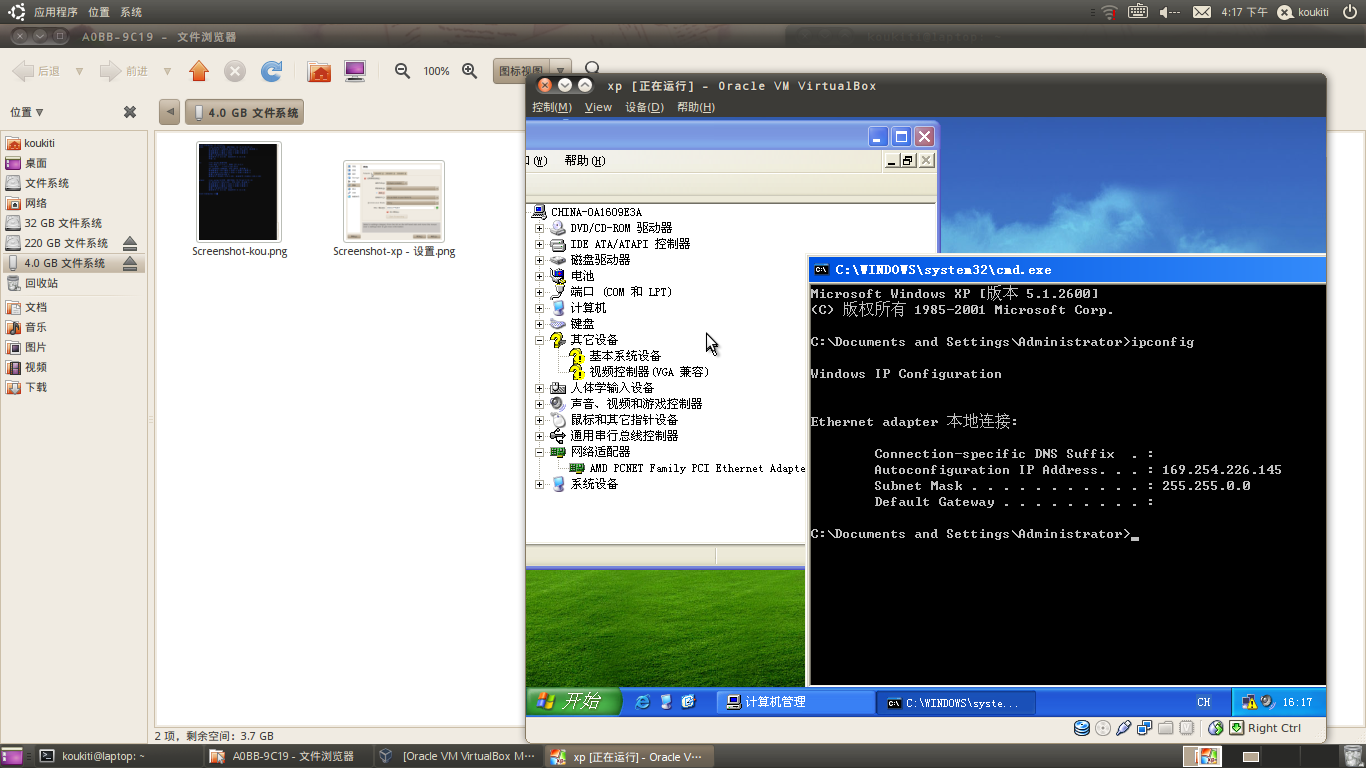Switch to 计算机管理 taskbar button

coord(795,702)
